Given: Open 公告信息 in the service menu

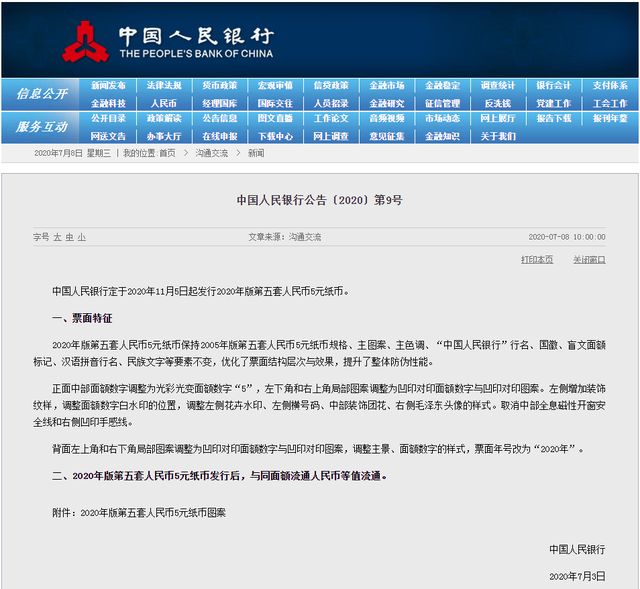Looking at the screenshot, I should [x=220, y=119].
